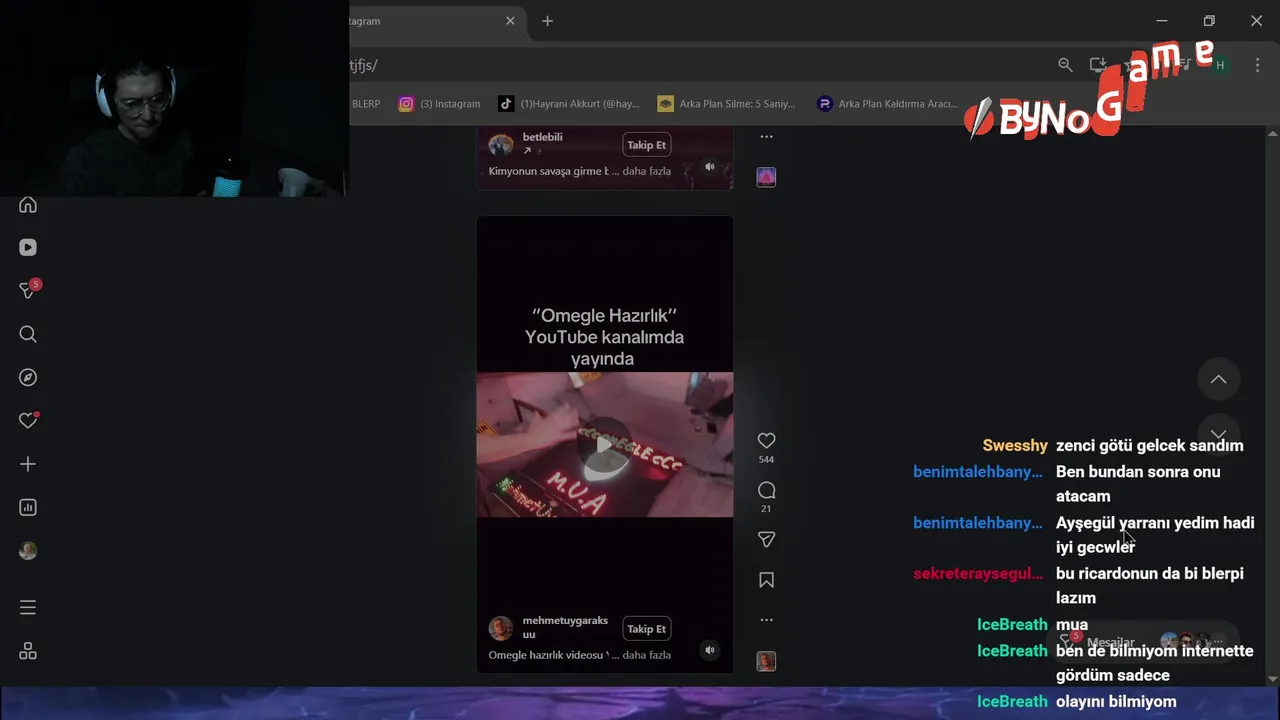Expand mehmetuygaraksuu caption with daha fazla
Screen dimensions: 1280x720
point(646,655)
